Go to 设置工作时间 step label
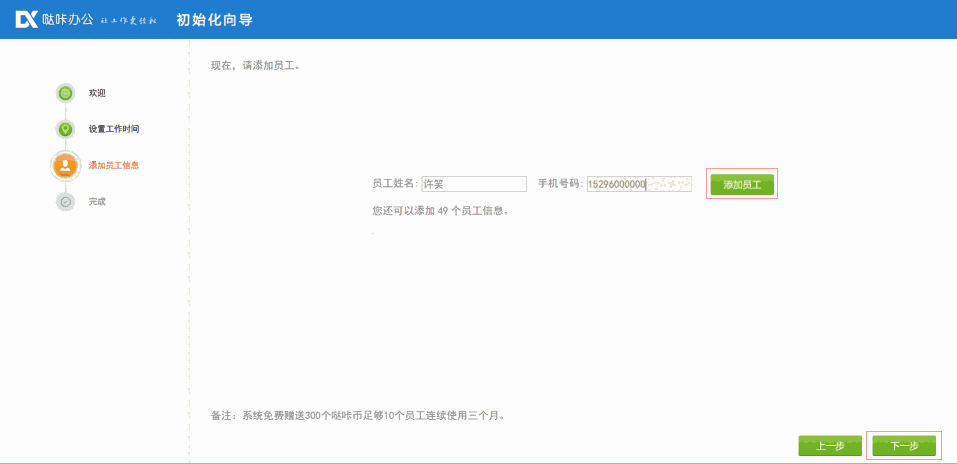The height and width of the screenshot is (464, 957). (114, 129)
